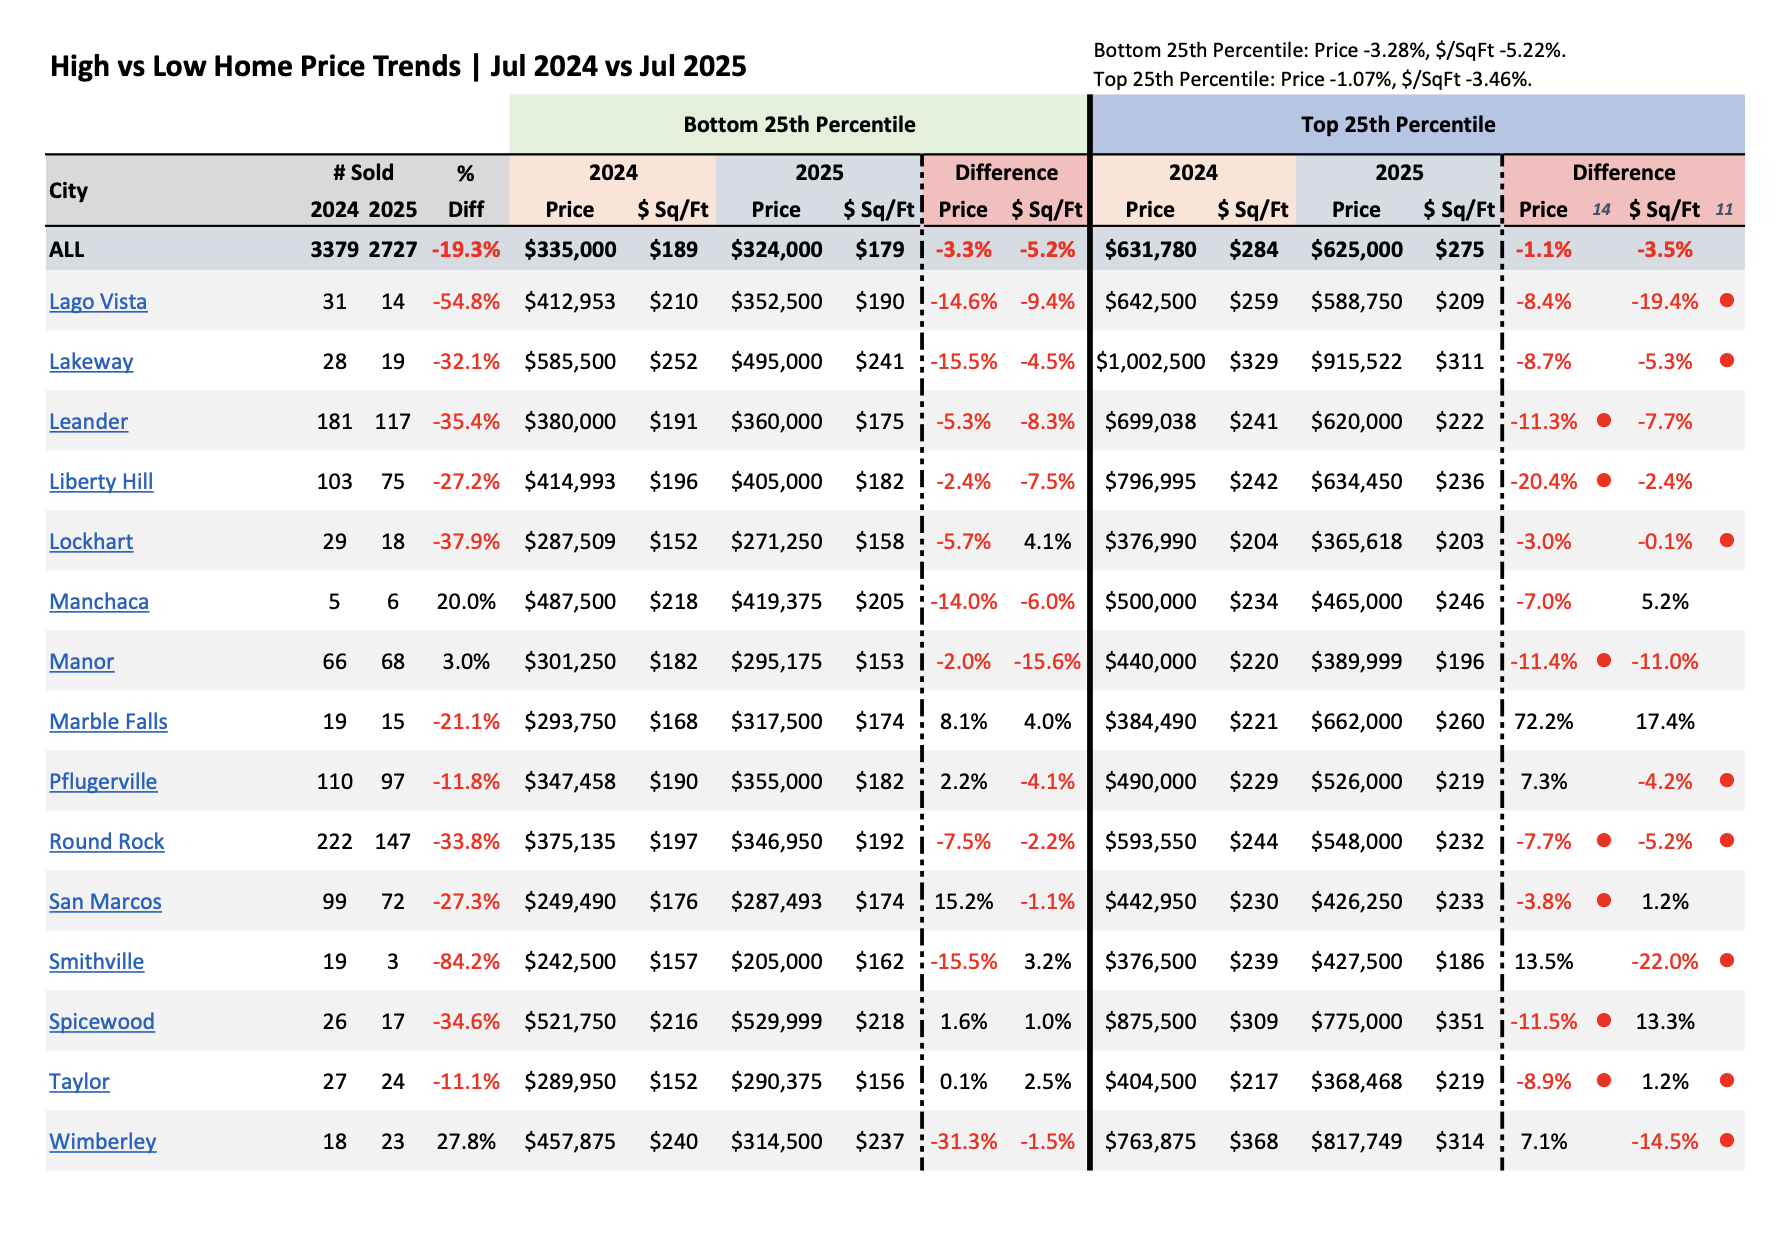Select the 20.0% Manchaca sold diff

[x=466, y=601]
